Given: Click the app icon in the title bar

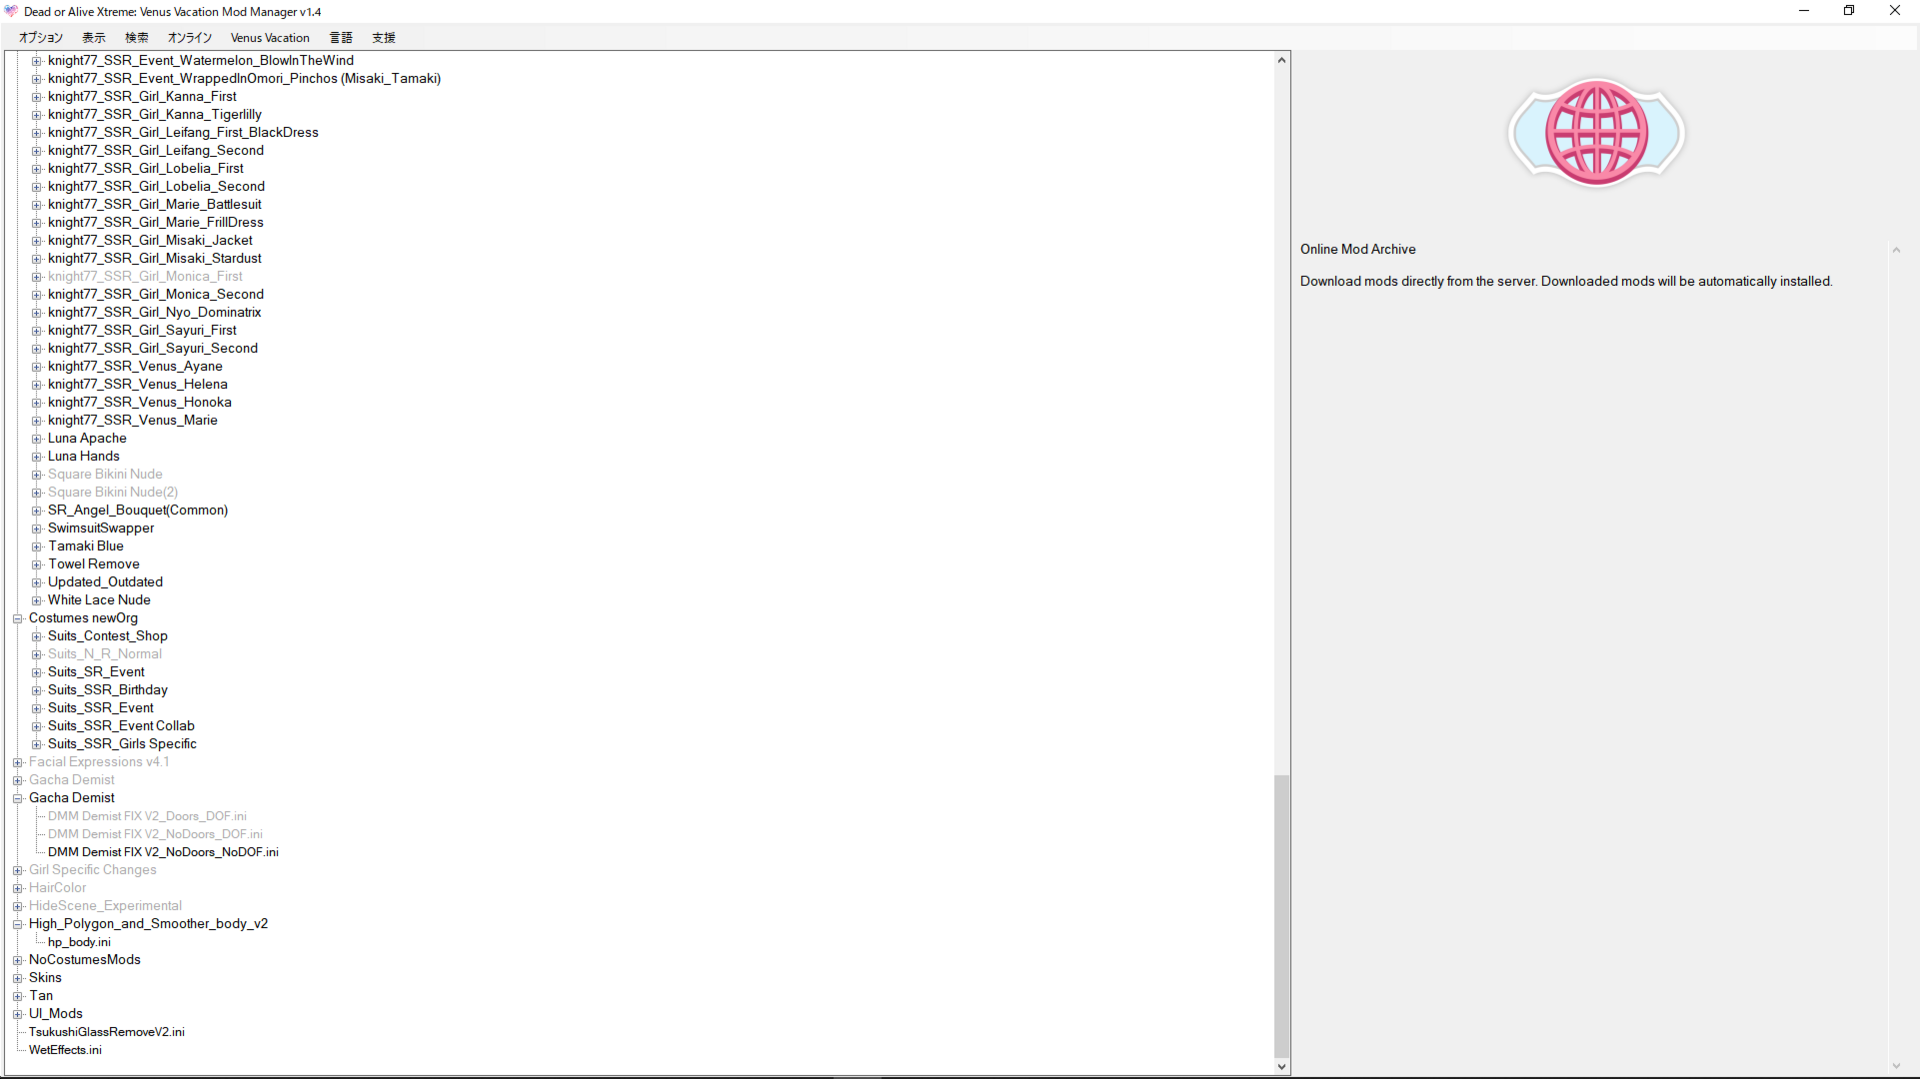Looking at the screenshot, I should tap(11, 11).
